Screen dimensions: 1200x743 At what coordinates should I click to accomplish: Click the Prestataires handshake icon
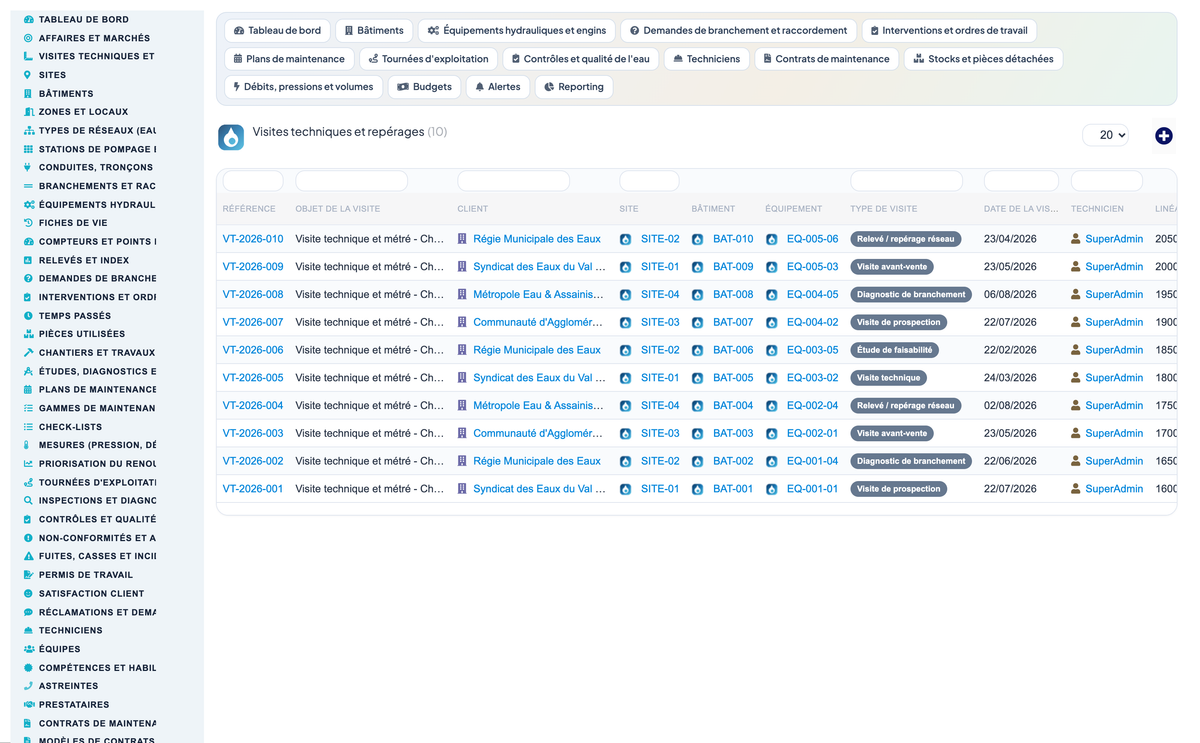[x=28, y=704]
